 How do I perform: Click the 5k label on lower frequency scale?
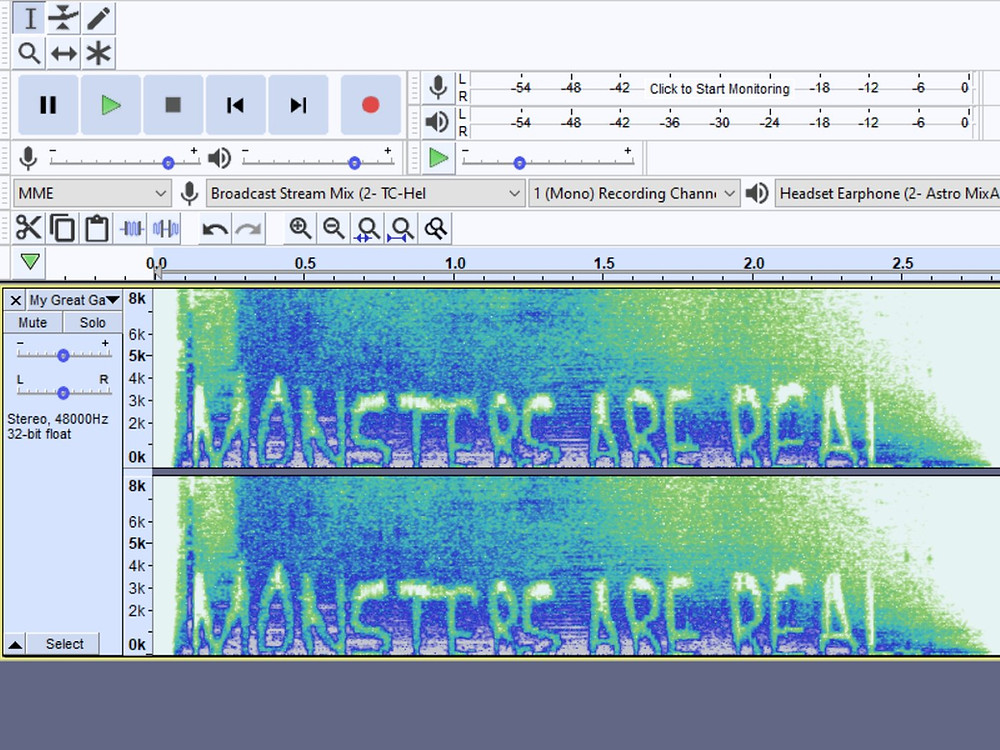click(x=137, y=543)
